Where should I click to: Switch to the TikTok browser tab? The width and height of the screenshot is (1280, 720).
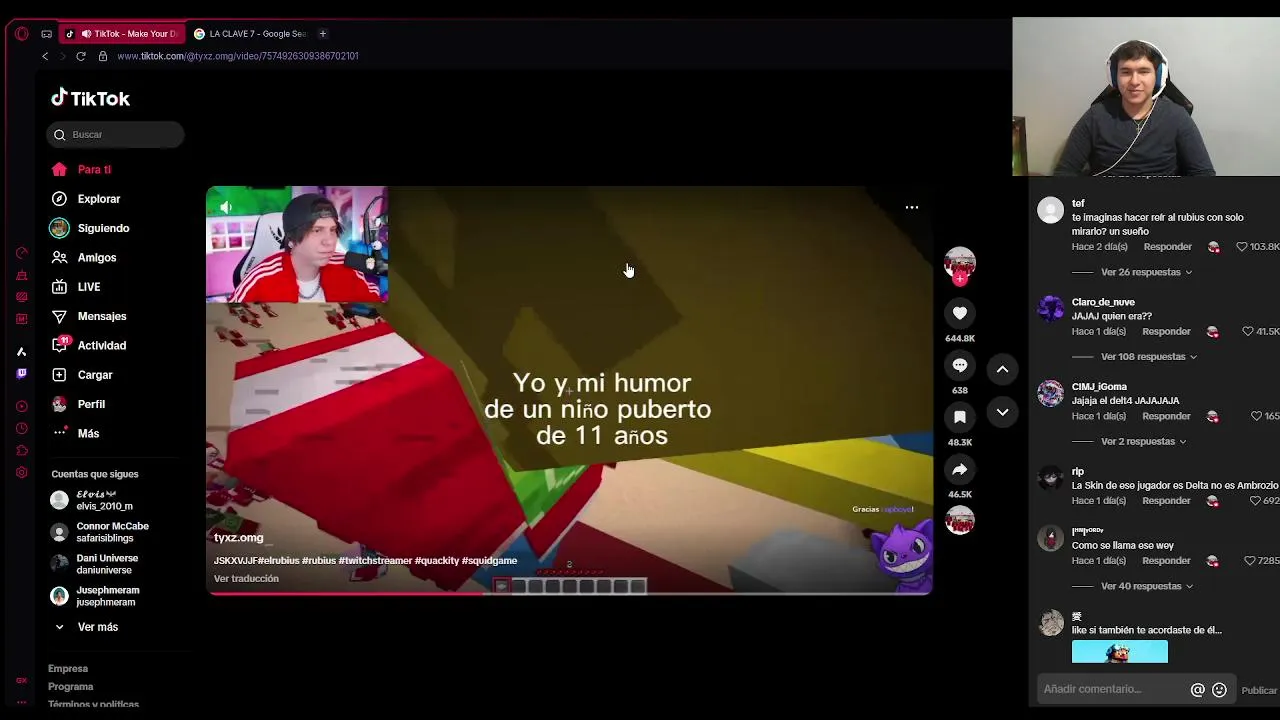[x=122, y=34]
